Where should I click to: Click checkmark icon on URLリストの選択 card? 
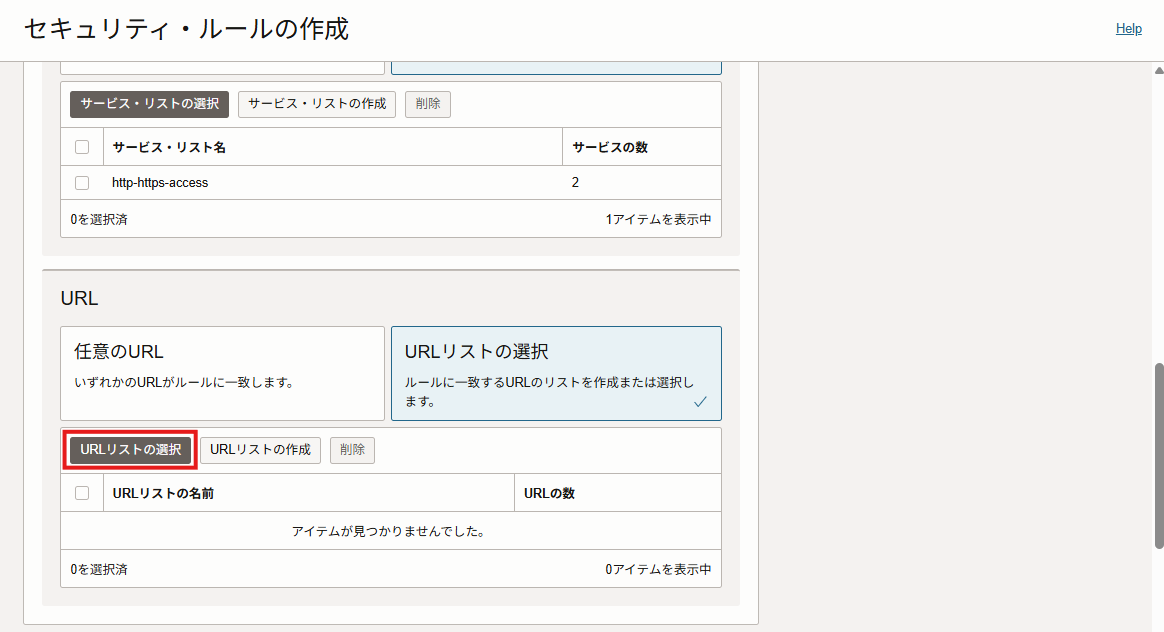pos(700,402)
